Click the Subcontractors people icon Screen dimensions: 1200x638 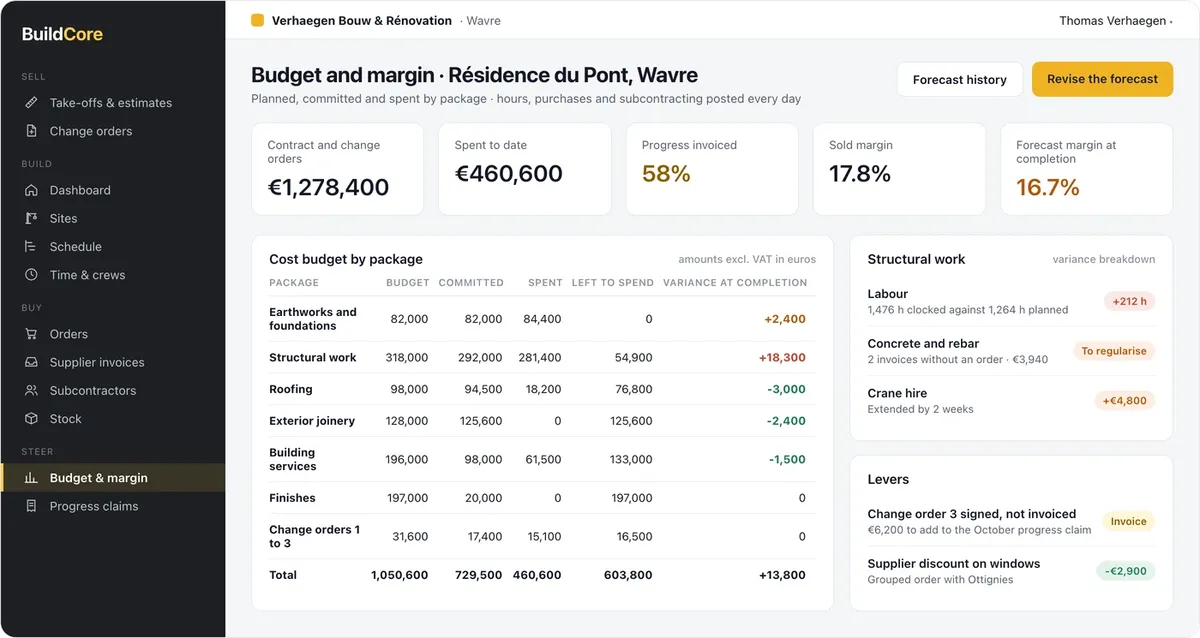click(31, 390)
